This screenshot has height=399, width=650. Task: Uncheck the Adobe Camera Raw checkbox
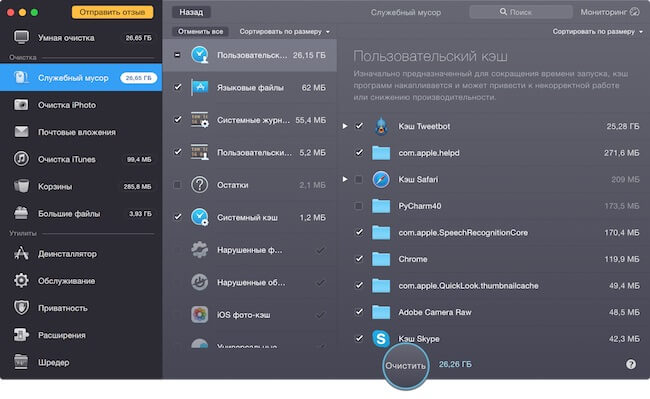pos(359,312)
